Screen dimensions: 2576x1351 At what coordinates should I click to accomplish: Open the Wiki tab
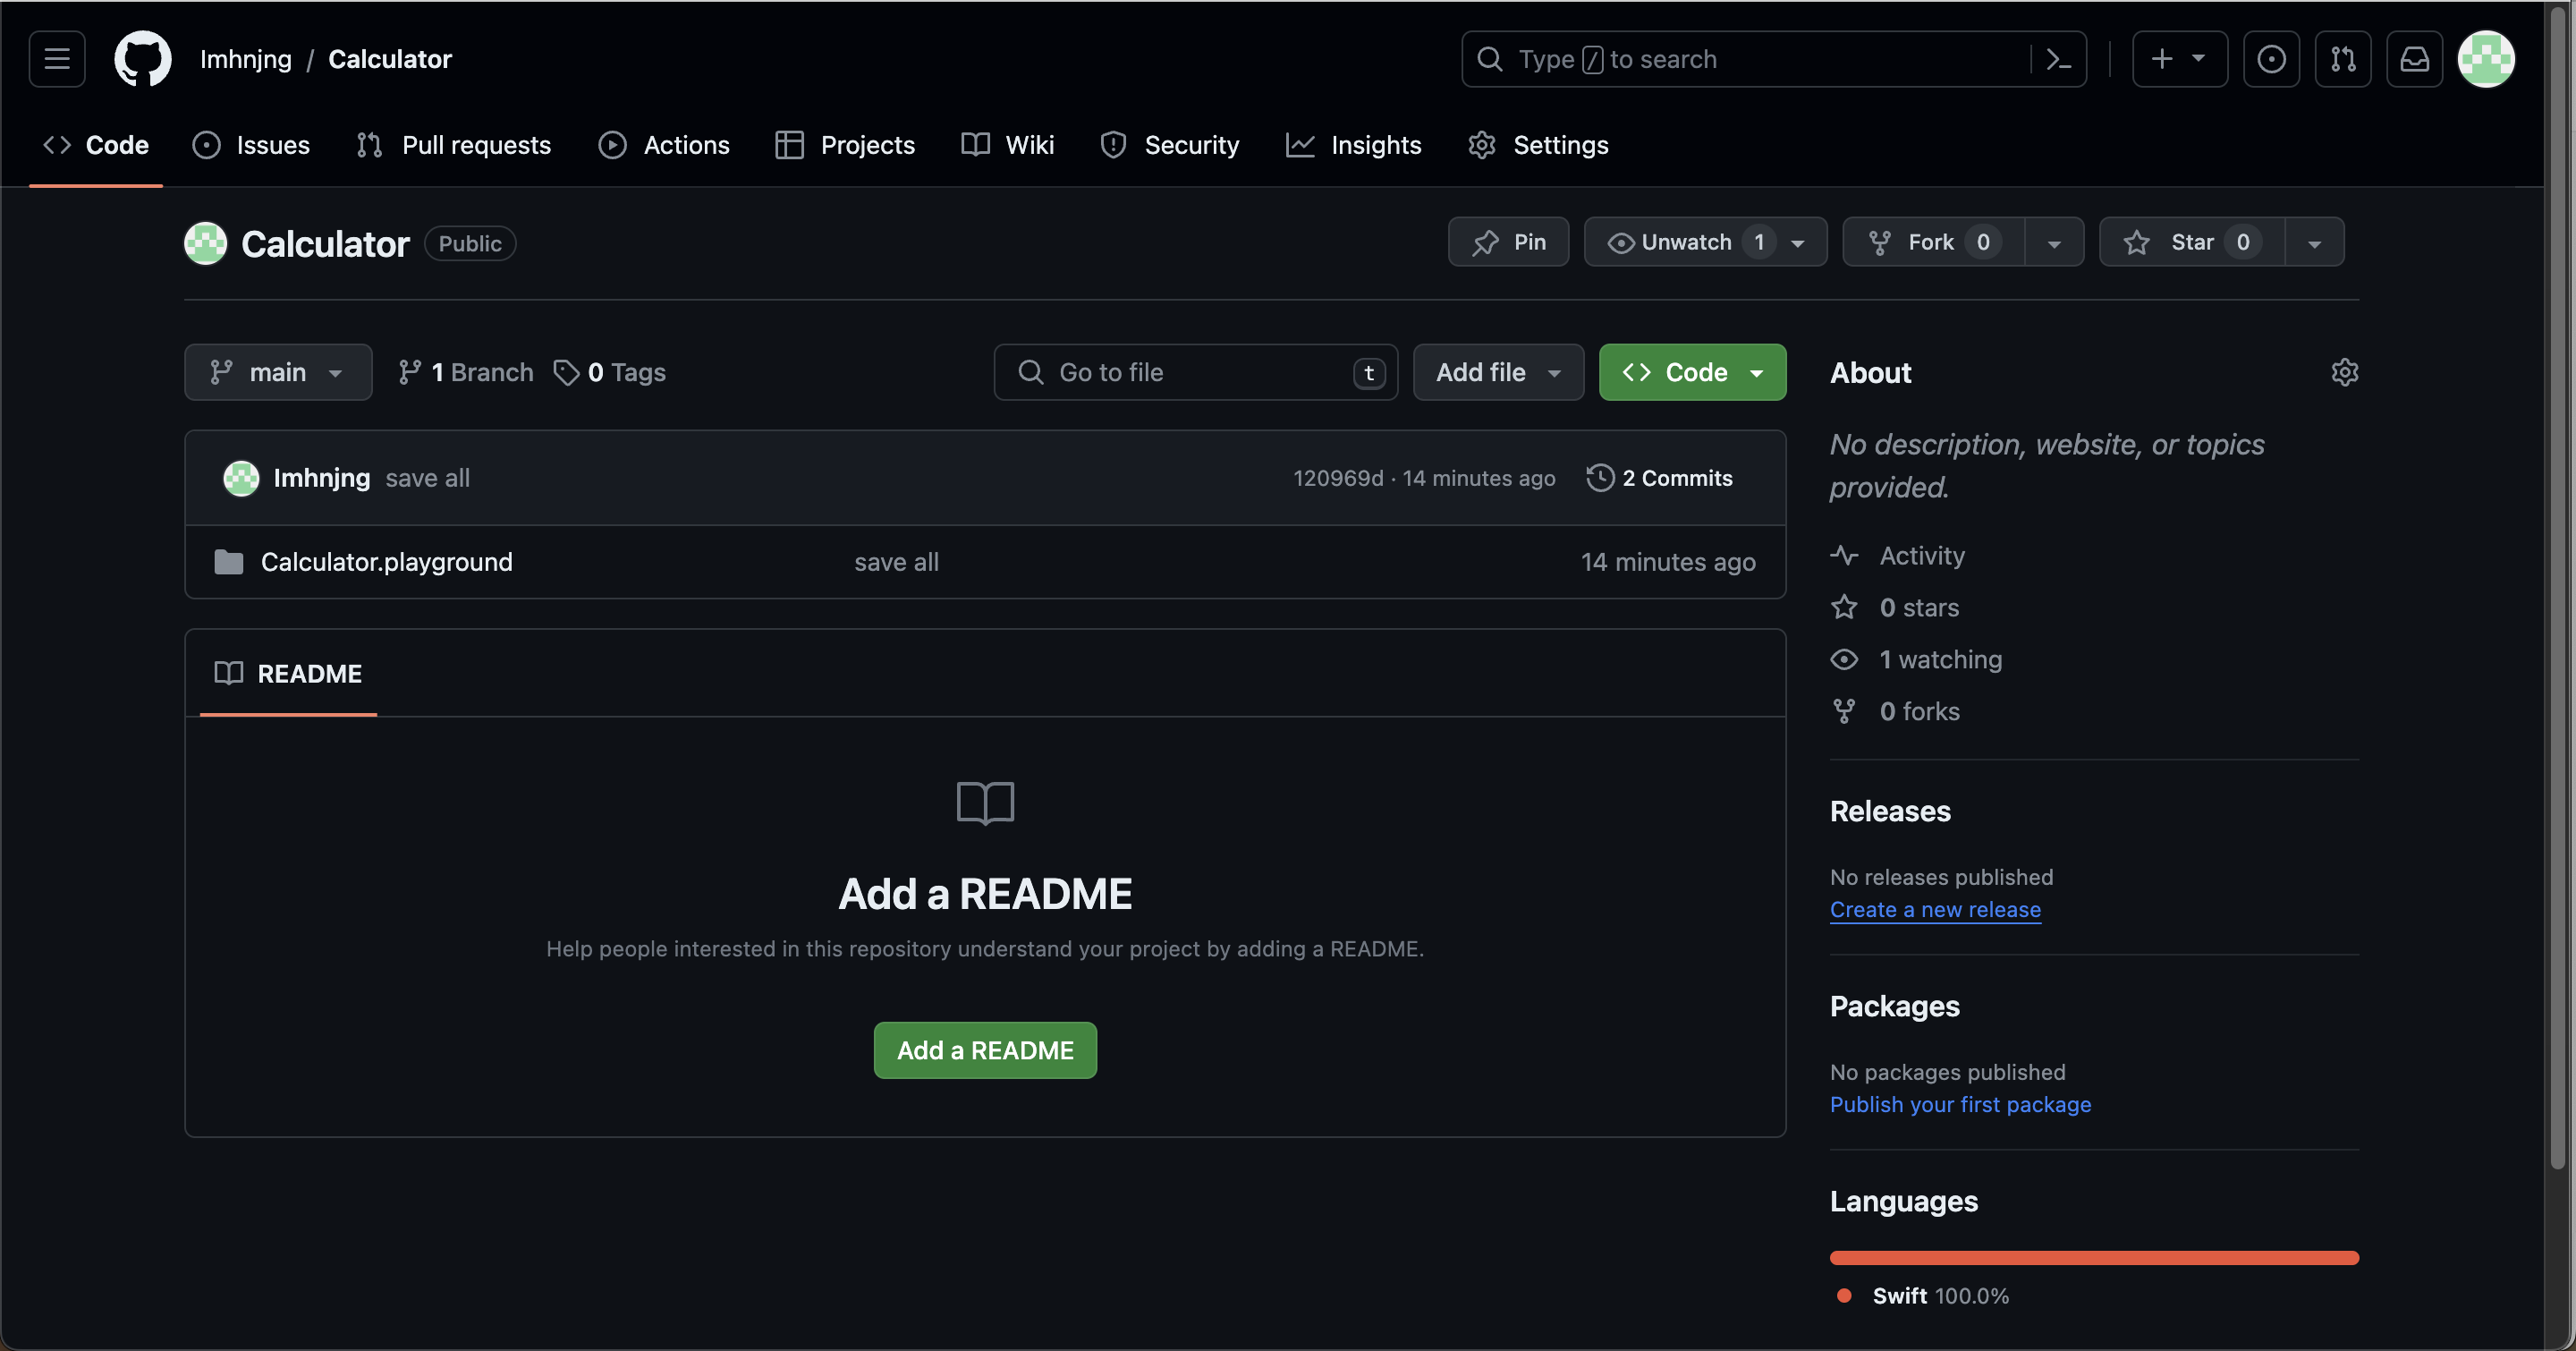pos(1008,145)
